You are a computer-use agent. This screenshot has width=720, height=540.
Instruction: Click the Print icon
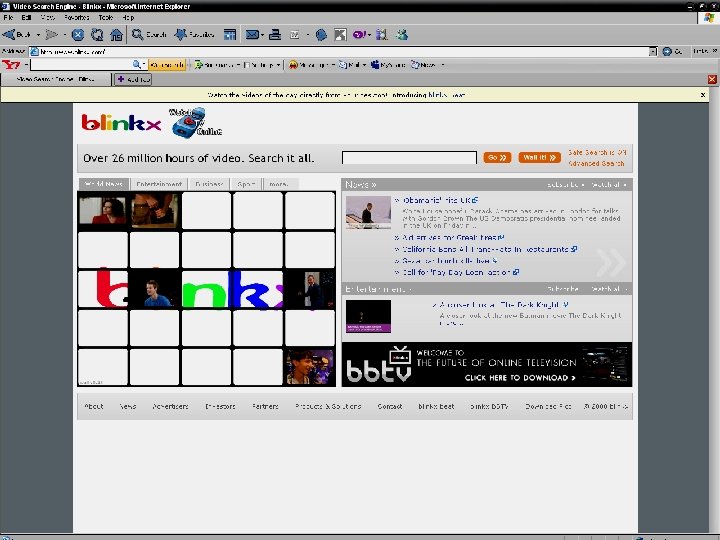click(x=275, y=34)
